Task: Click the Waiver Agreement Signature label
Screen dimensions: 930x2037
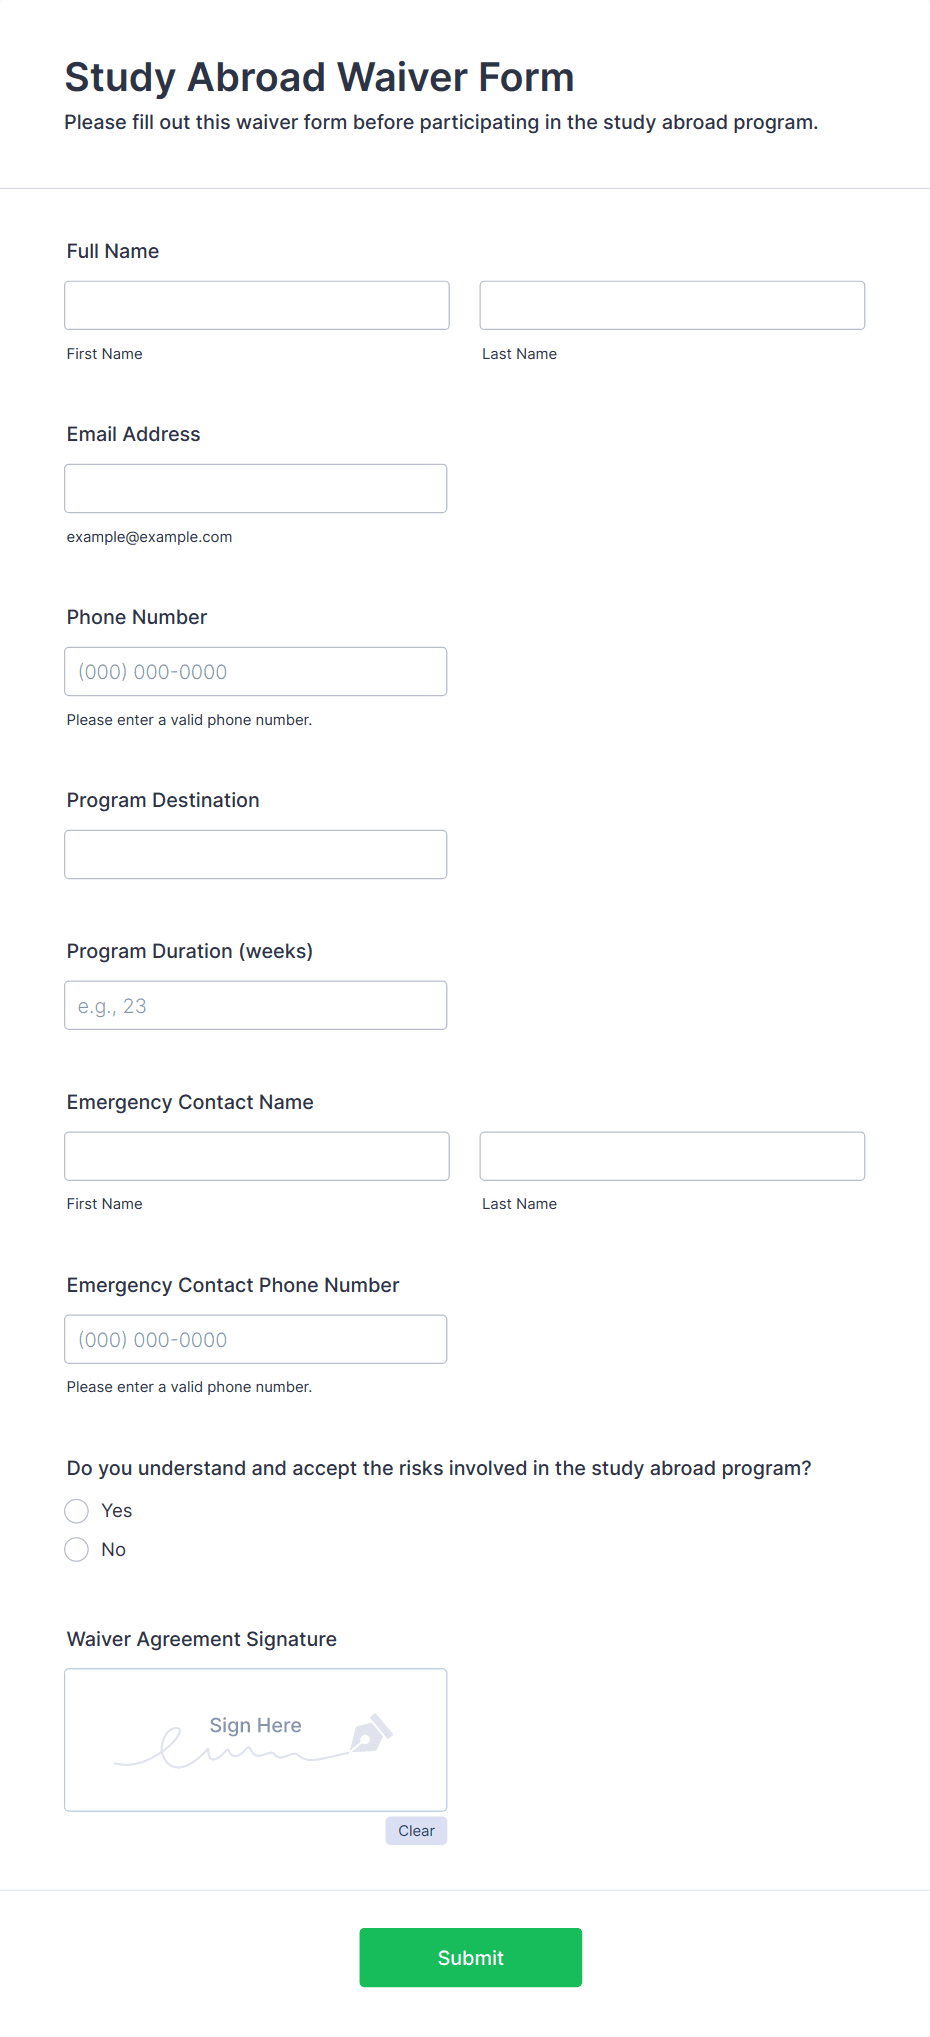Action: point(202,1639)
